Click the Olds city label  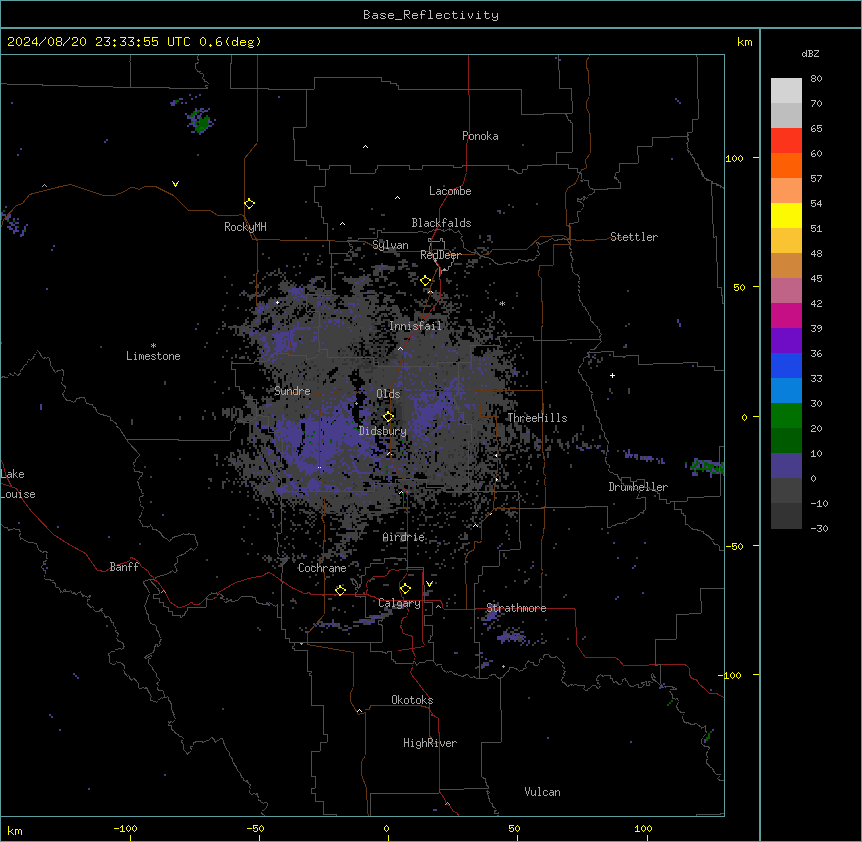click(388, 394)
